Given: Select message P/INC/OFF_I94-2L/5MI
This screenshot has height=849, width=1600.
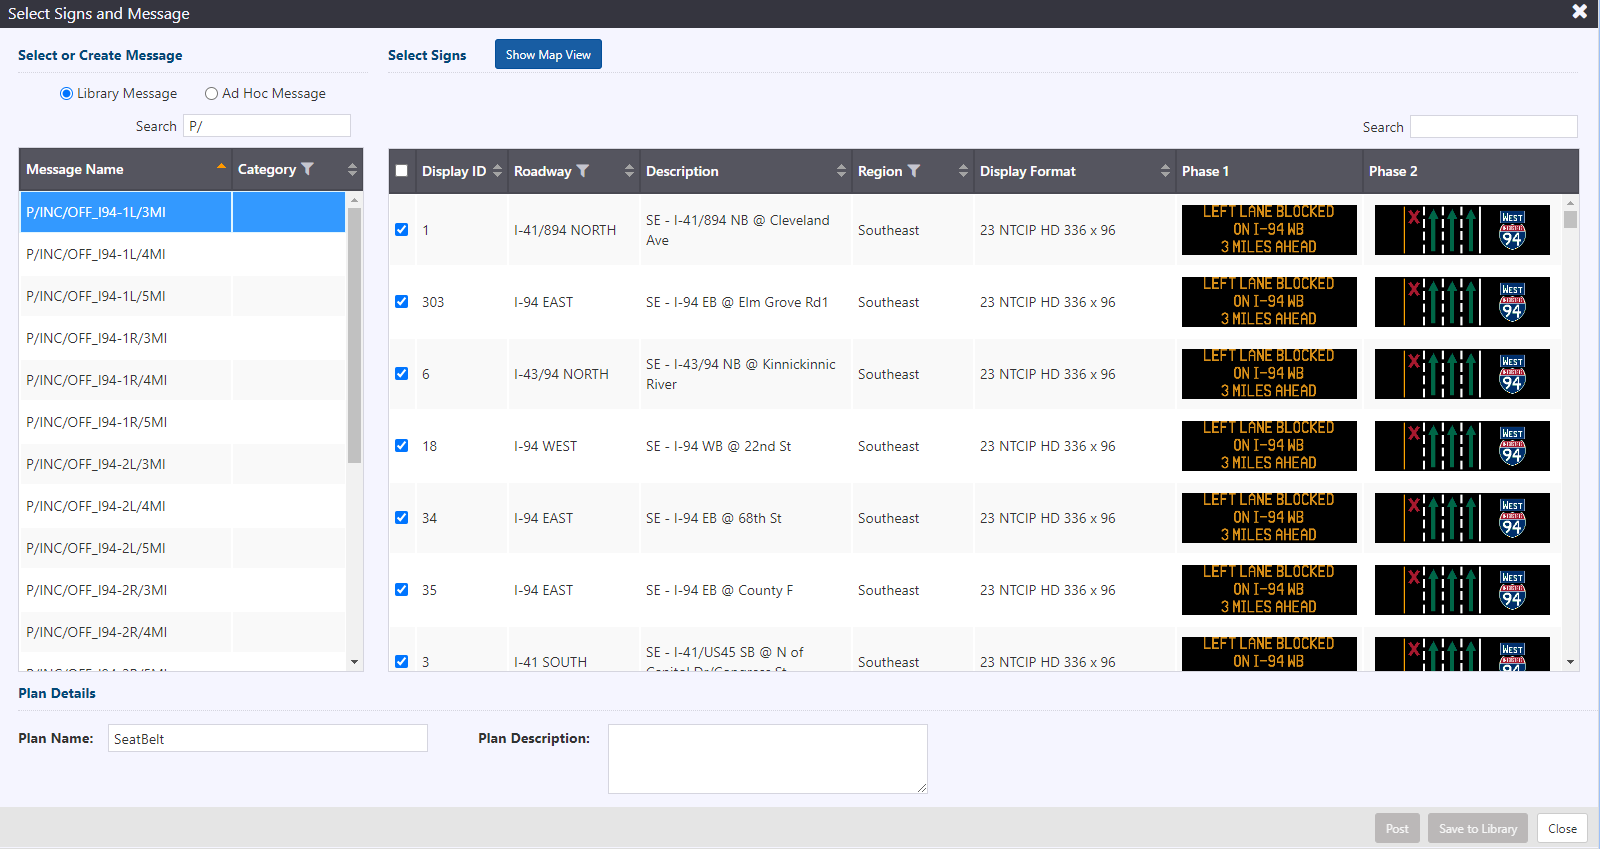Looking at the screenshot, I should tap(183, 548).
